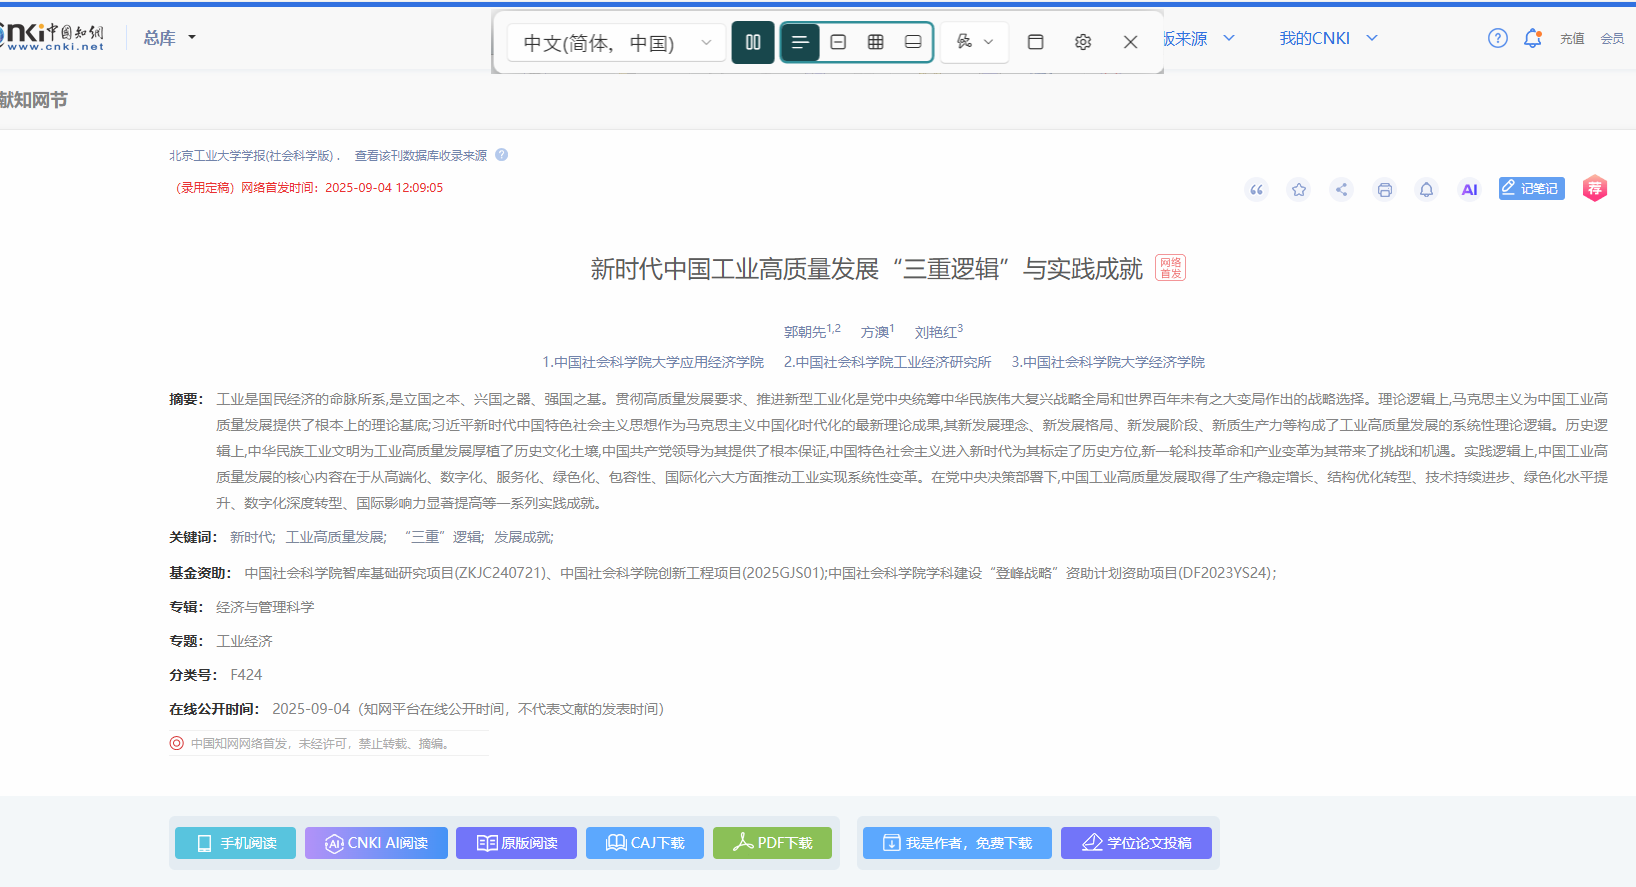The height and width of the screenshot is (887, 1636).
Task: Click the citation quote icon
Action: pyautogui.click(x=1256, y=190)
